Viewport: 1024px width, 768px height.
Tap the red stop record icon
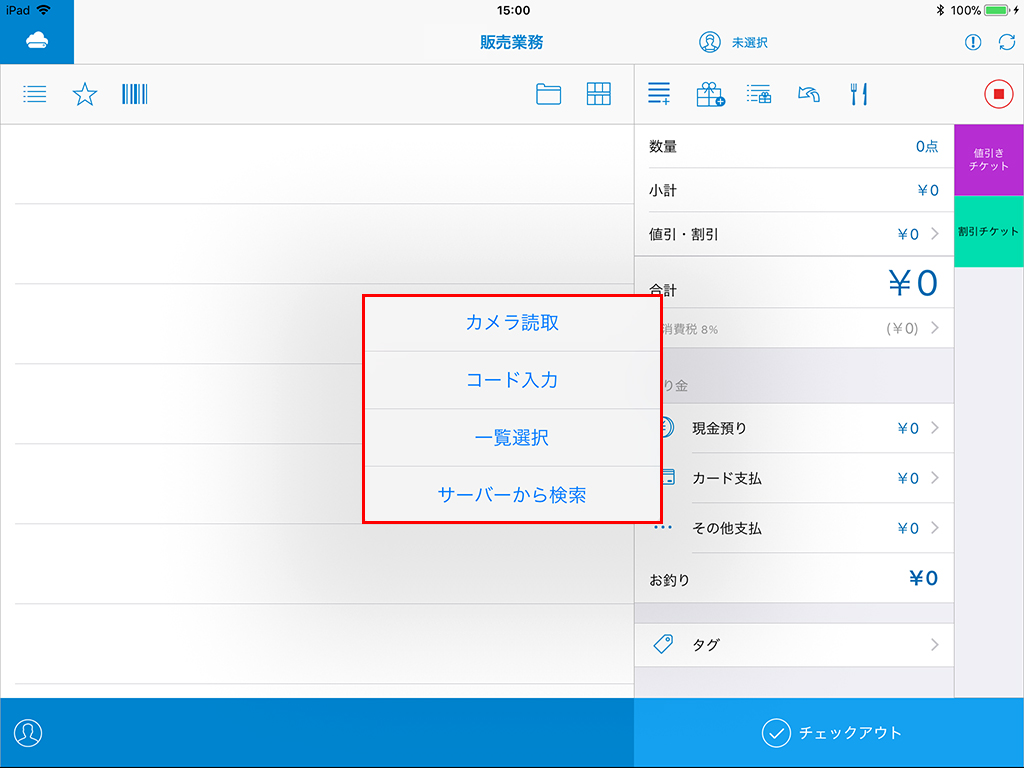[999, 94]
